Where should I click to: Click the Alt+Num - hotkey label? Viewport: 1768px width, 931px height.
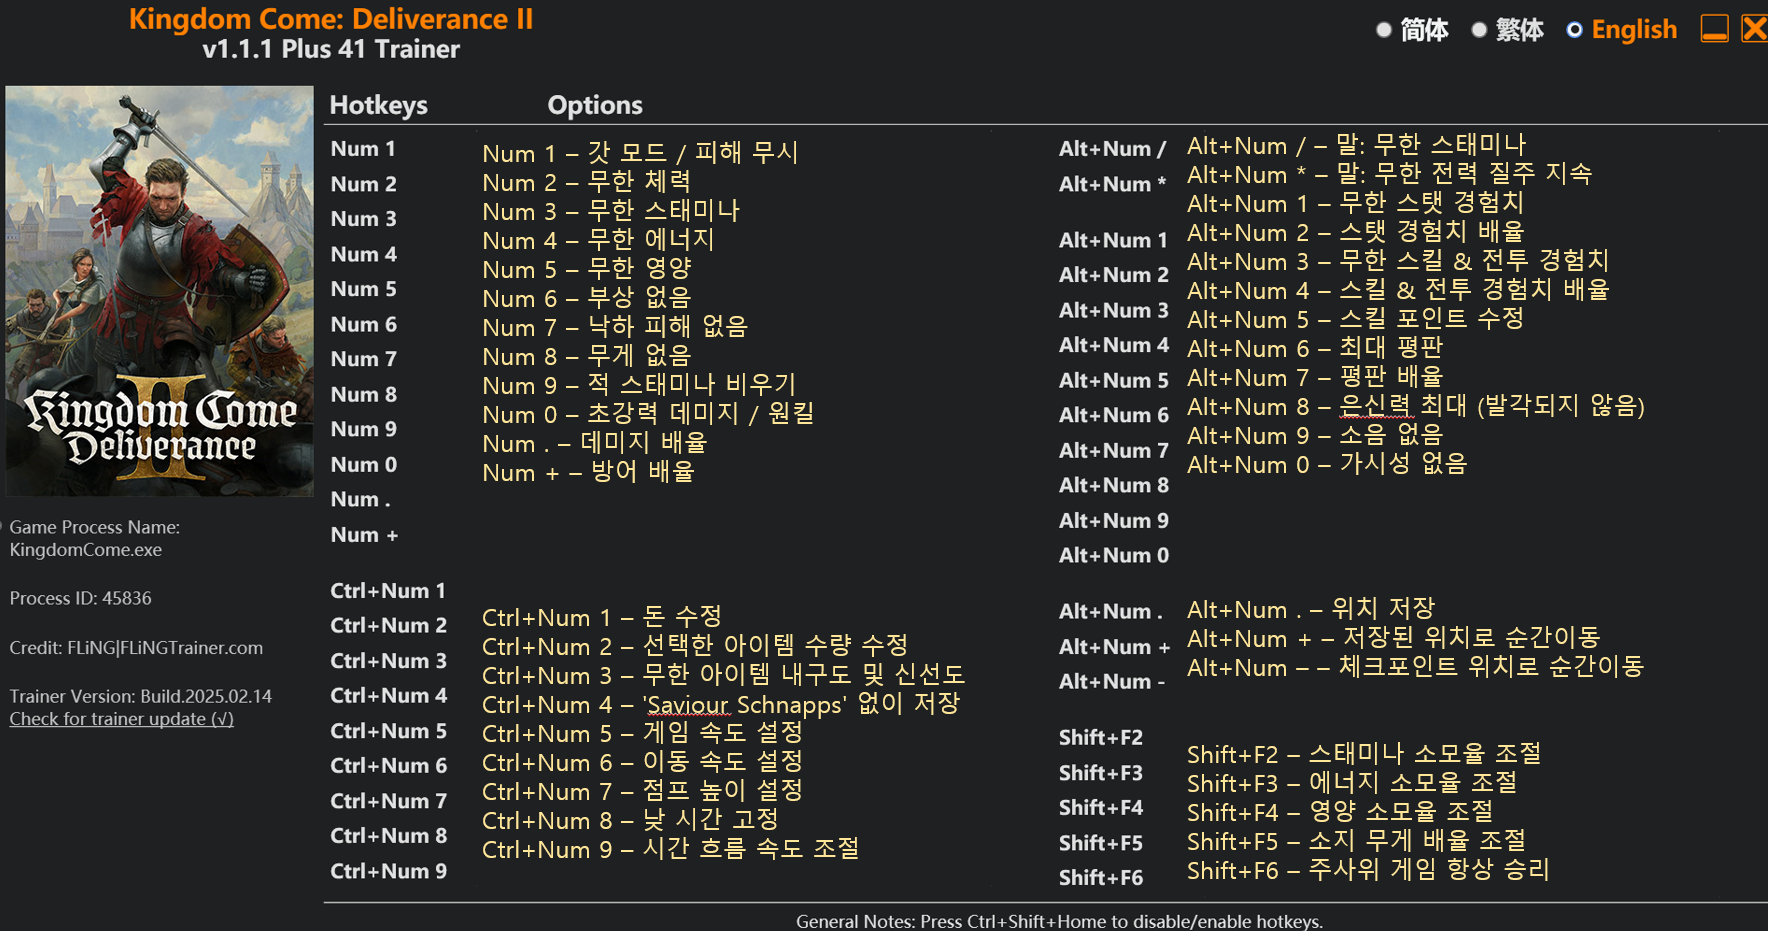click(1112, 682)
